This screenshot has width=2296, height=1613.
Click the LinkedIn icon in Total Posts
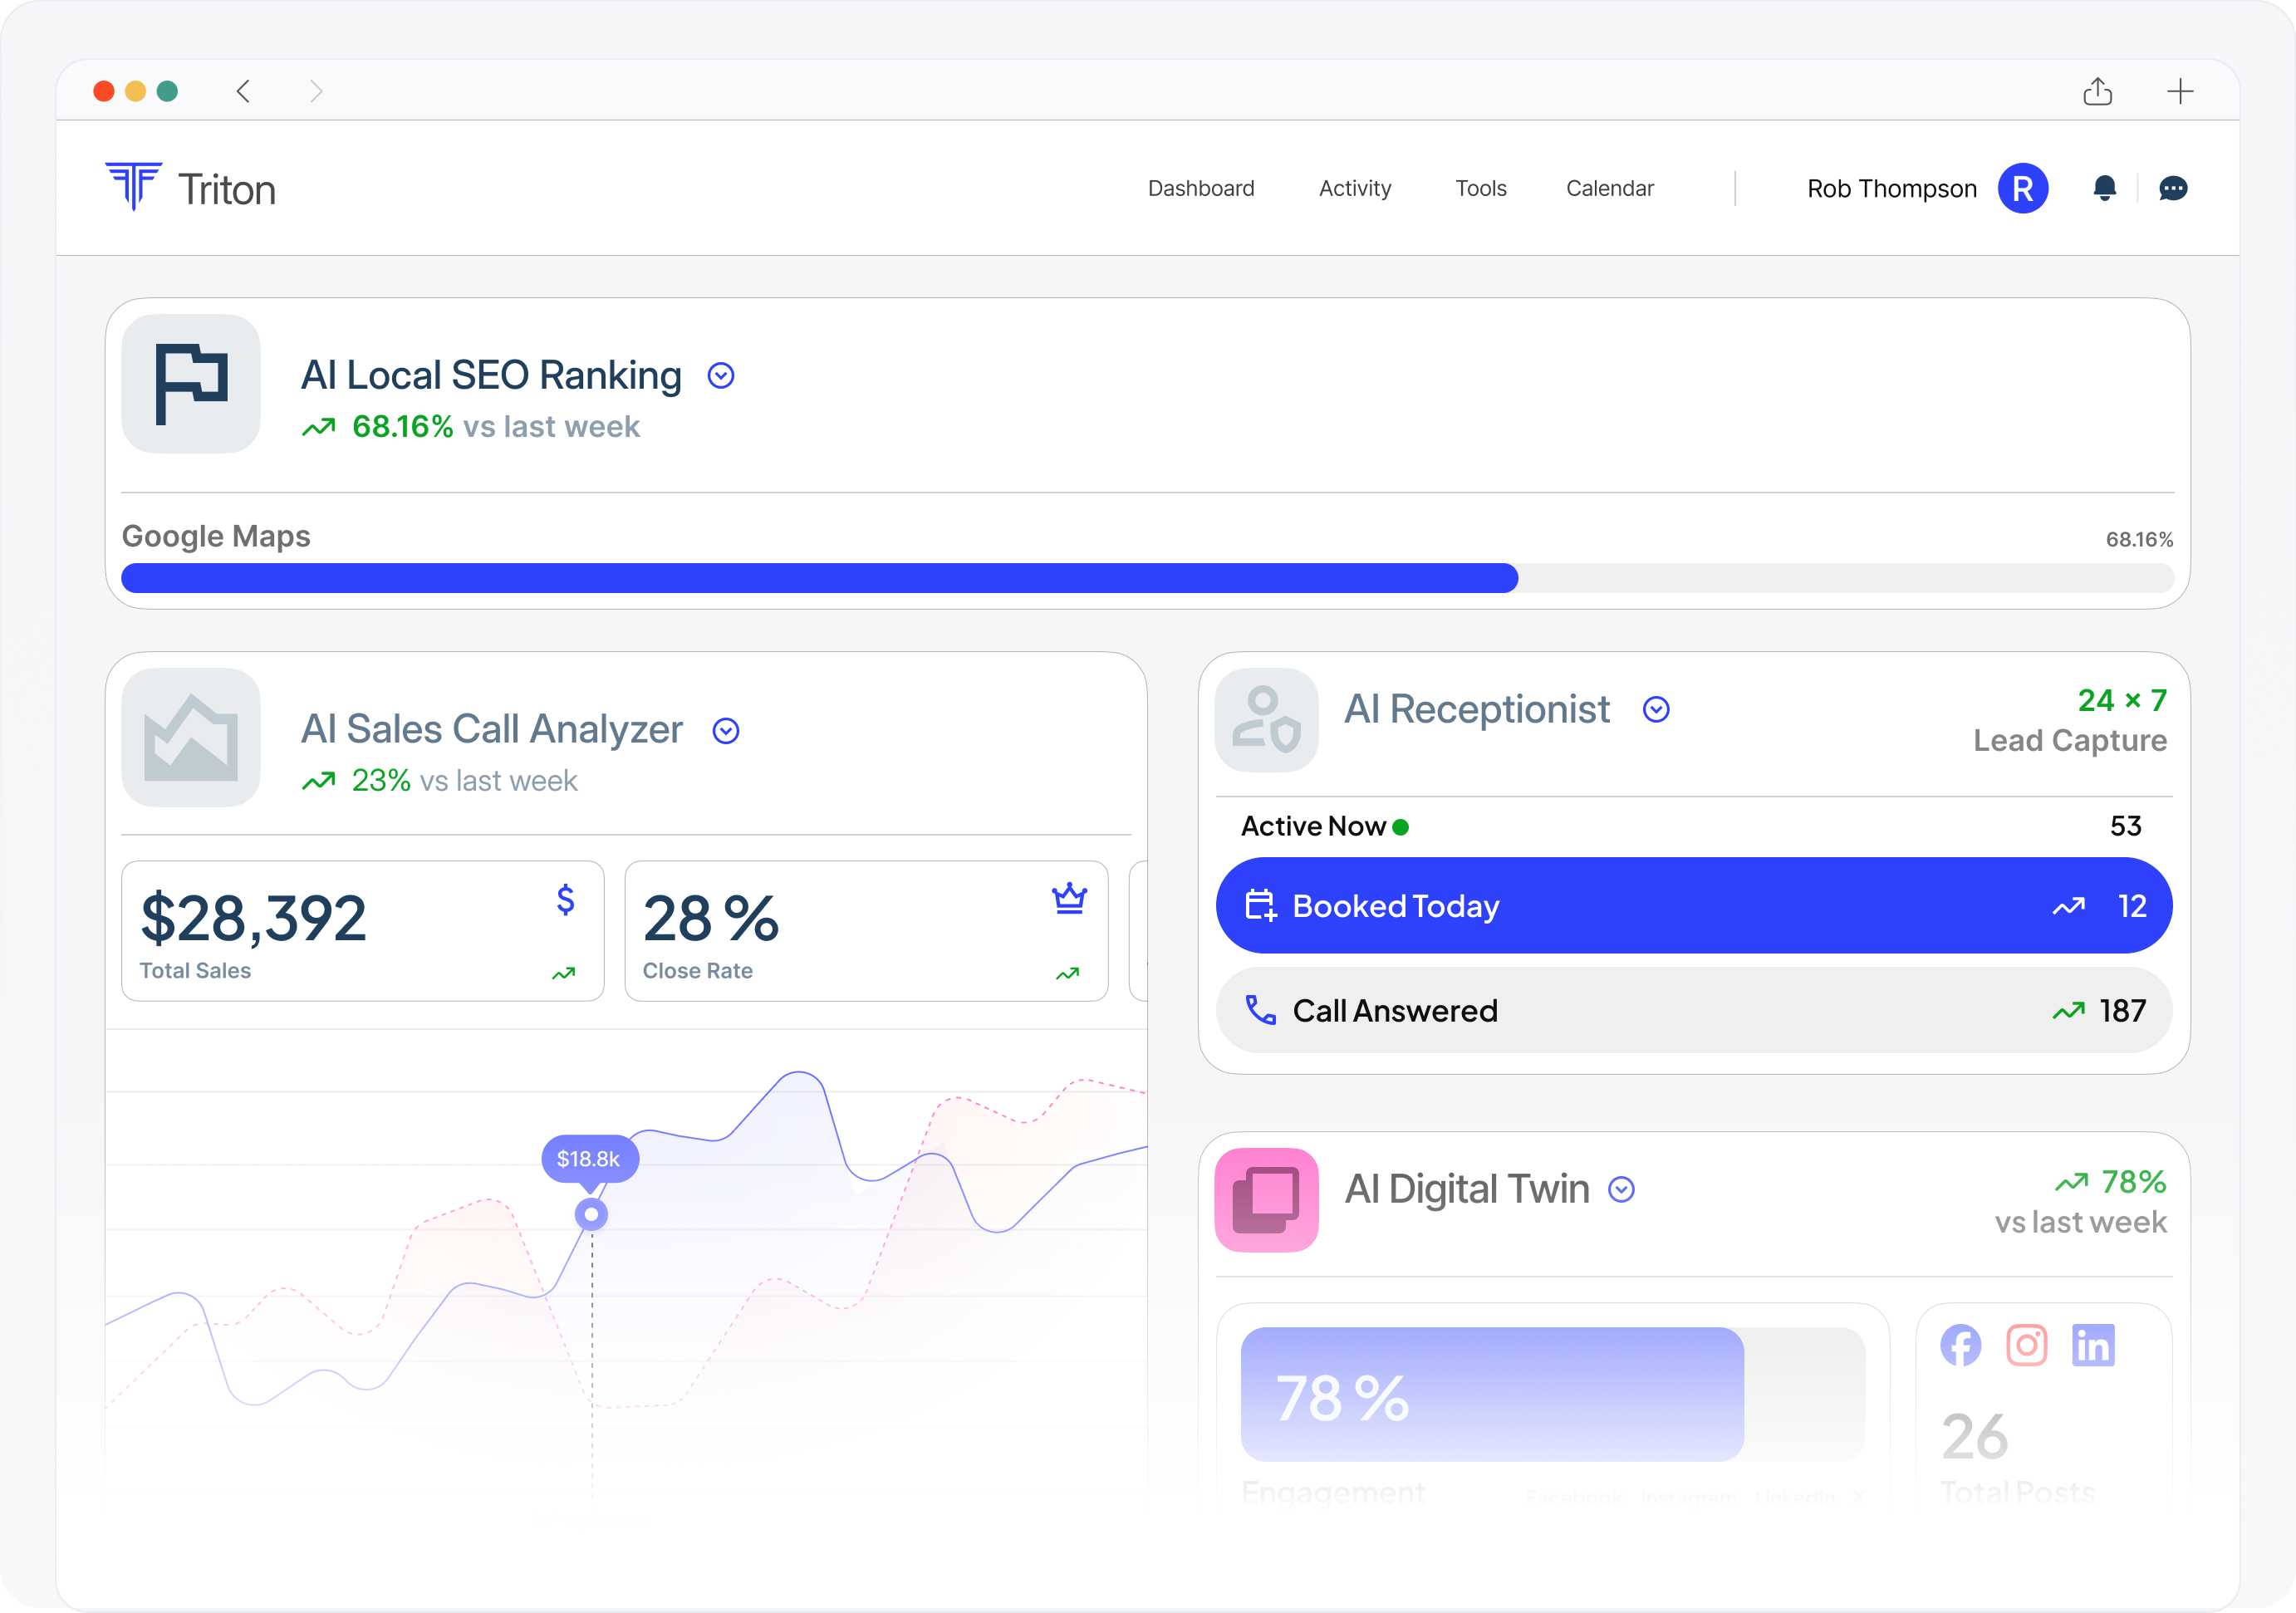(2093, 1345)
